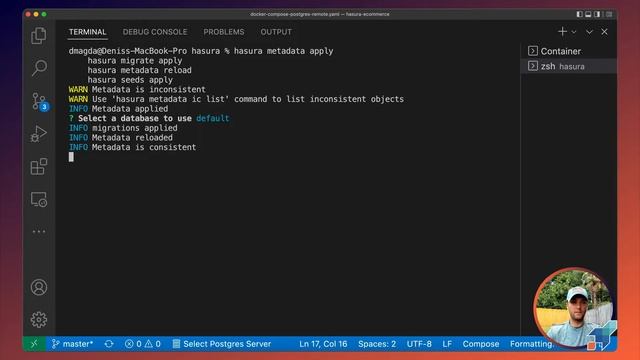Open Remote Explorer view icon
The height and width of the screenshot is (360, 640).
coord(39,199)
